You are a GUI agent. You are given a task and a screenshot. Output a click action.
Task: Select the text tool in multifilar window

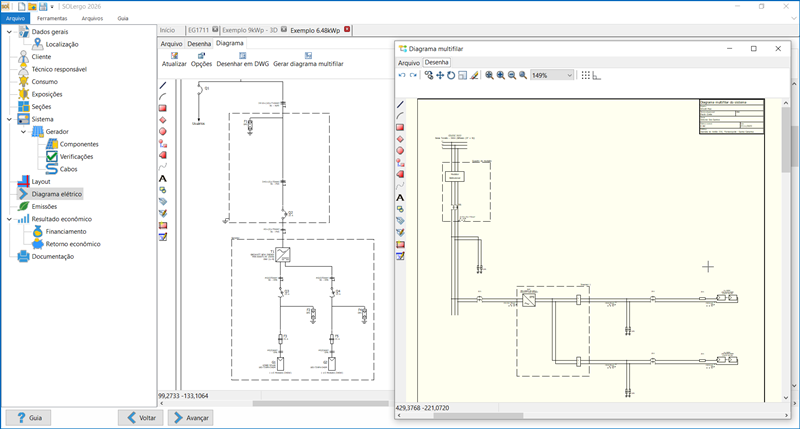(401, 197)
